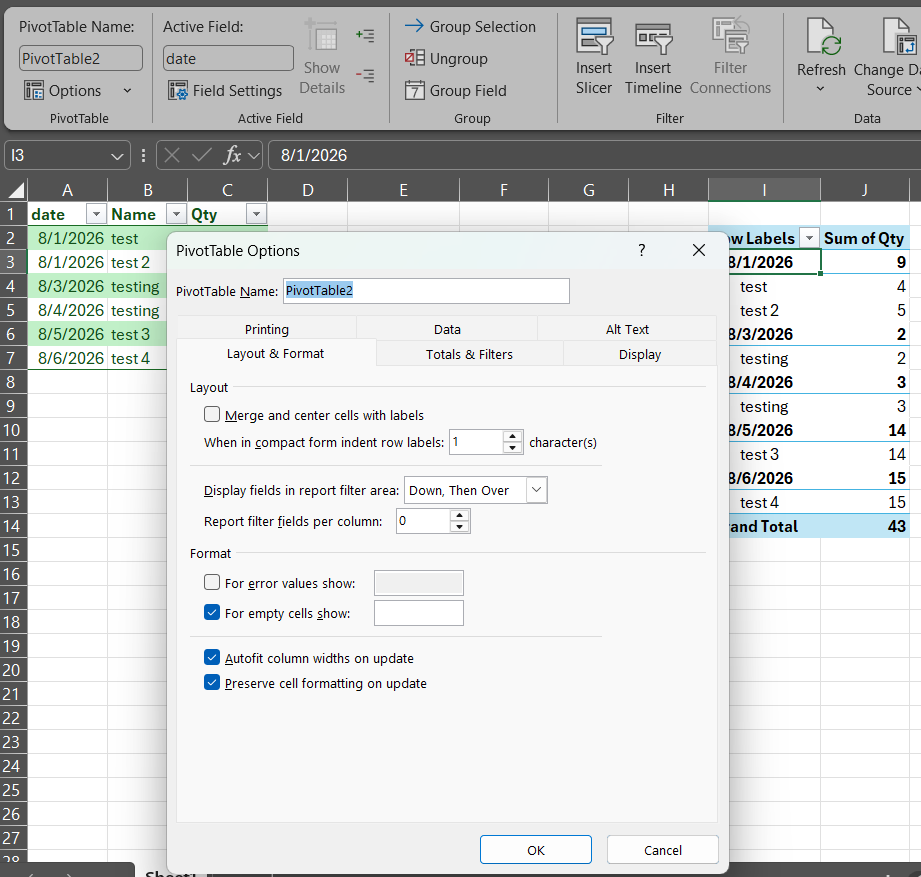
Task: Open the Name column filter dropdown
Action: [x=176, y=214]
